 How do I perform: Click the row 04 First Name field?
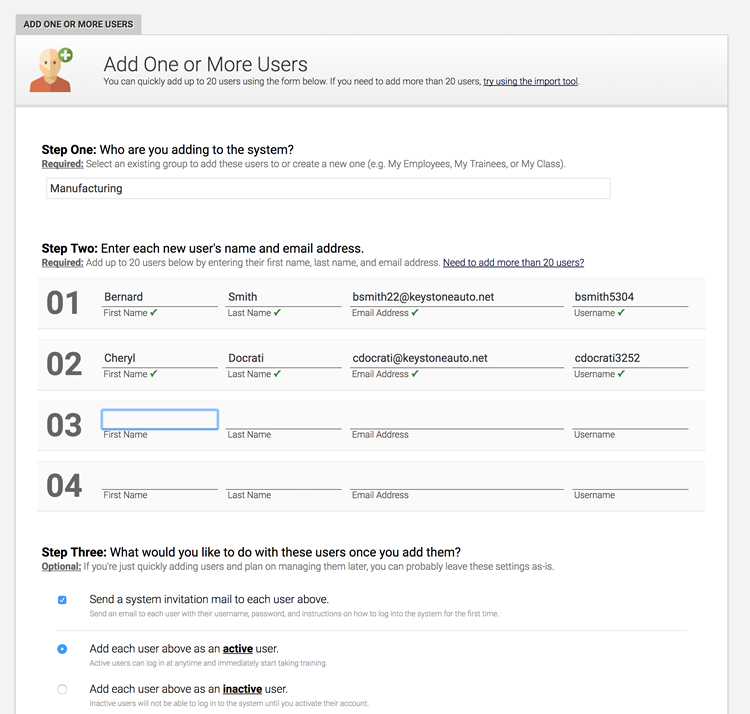pyautogui.click(x=160, y=480)
